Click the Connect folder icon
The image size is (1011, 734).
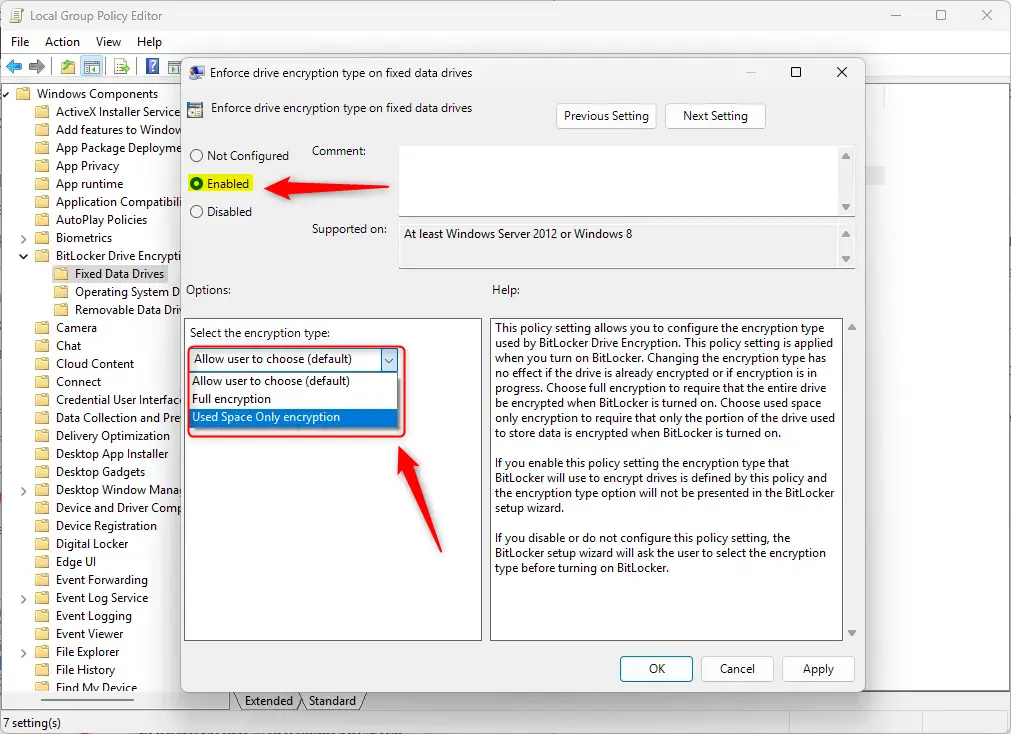(x=42, y=382)
